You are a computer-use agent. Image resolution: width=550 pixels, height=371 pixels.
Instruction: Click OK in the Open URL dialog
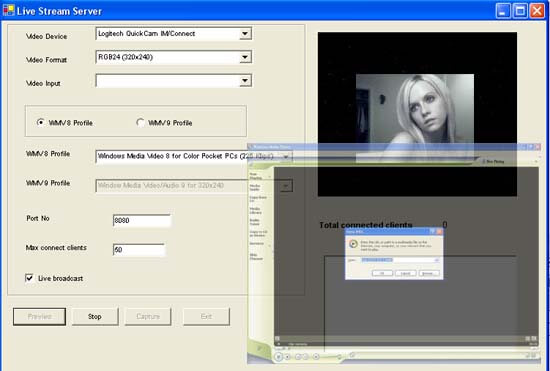click(x=382, y=273)
